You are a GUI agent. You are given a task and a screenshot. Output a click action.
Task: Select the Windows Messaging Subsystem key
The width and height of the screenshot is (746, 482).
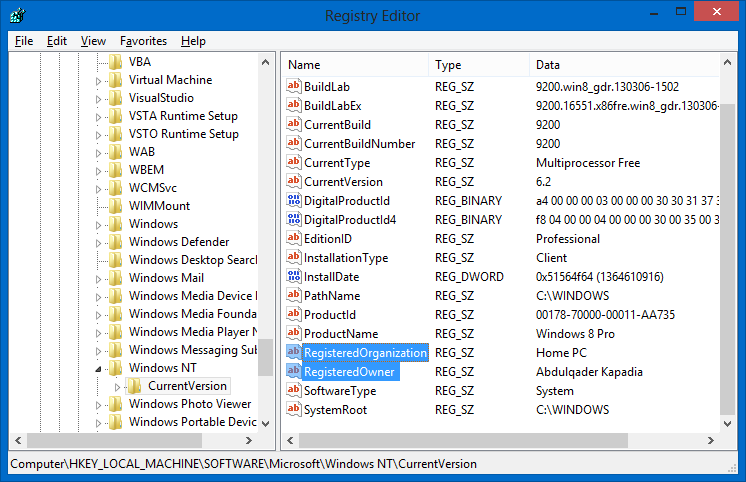click(193, 350)
